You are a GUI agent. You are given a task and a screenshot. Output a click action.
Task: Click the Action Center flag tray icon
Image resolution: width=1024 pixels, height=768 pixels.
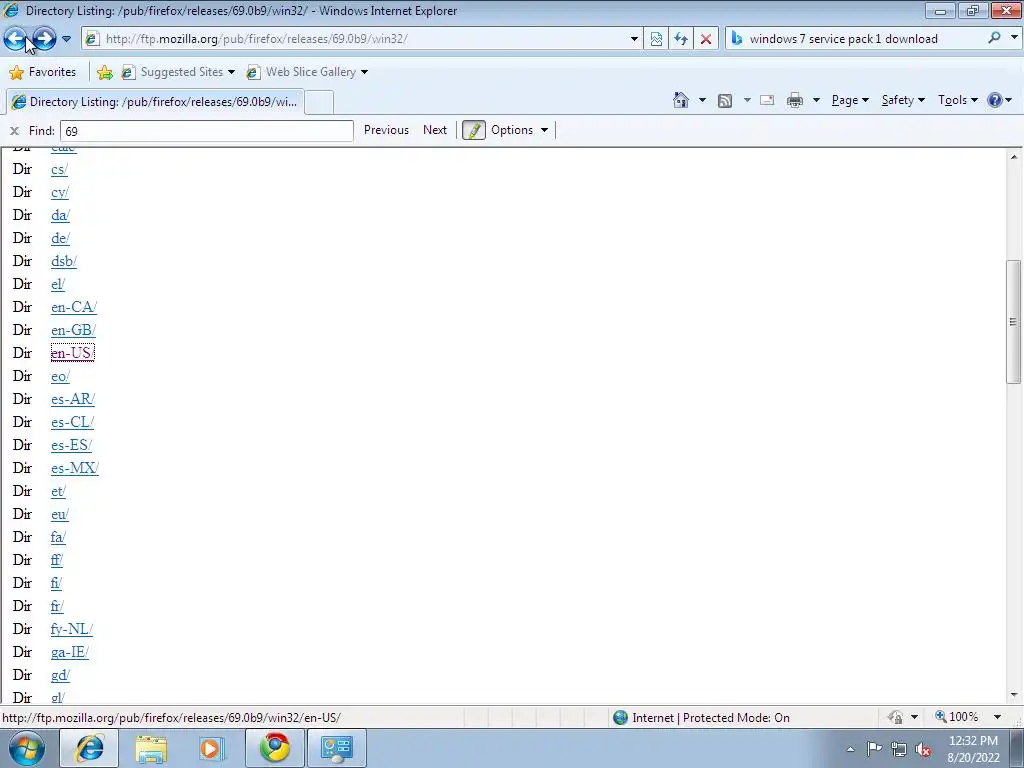pos(874,749)
